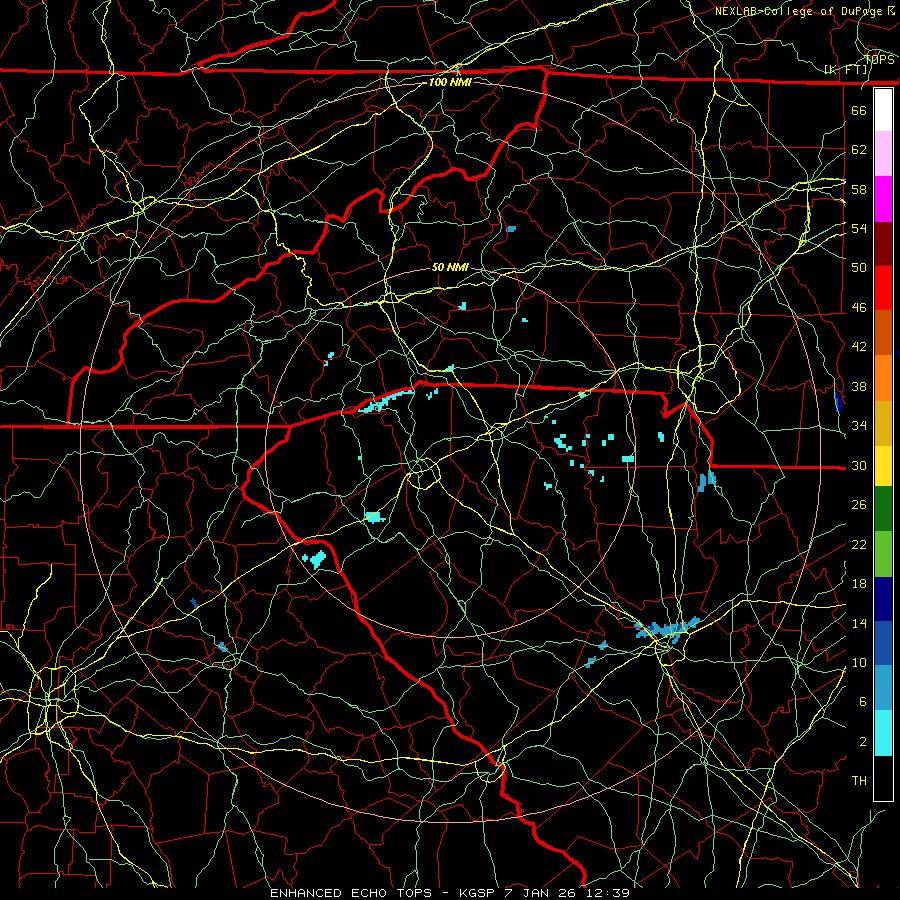Image resolution: width=900 pixels, height=900 pixels.
Task: Click the 'TH' legend label
Action: 859,780
